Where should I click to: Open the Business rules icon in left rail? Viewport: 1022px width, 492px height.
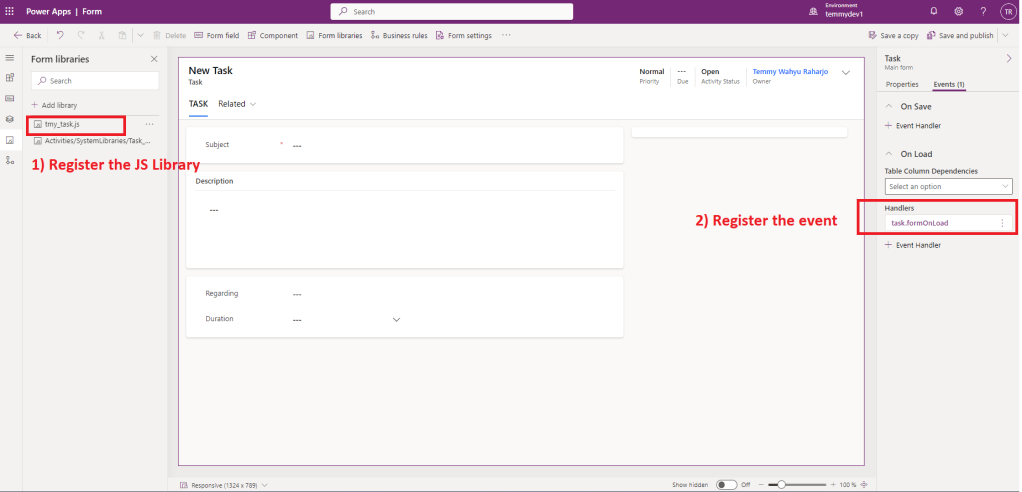tap(10, 160)
